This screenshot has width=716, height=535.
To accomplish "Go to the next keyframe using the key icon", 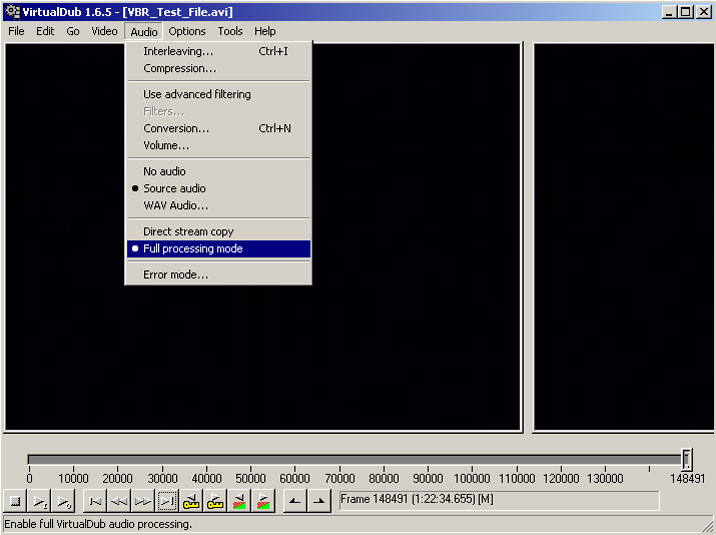I will (x=215, y=501).
